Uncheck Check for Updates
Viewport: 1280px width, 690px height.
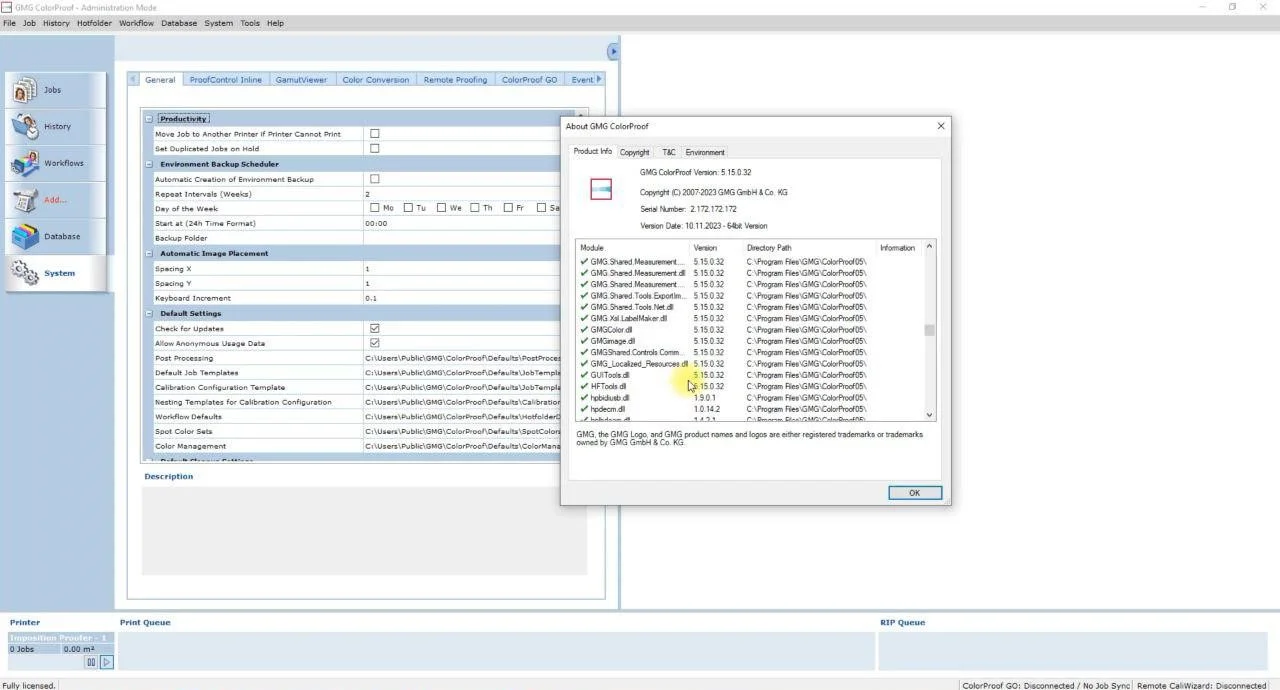click(375, 328)
